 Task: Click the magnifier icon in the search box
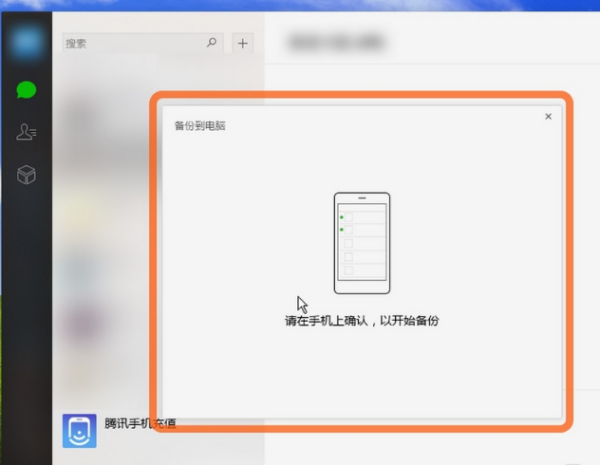click(211, 43)
